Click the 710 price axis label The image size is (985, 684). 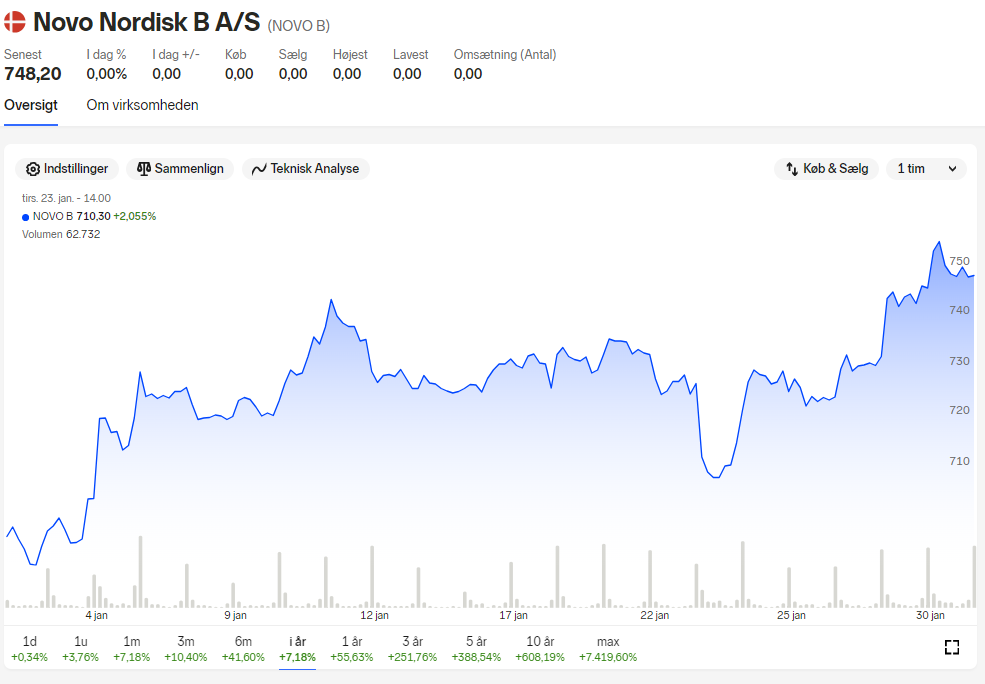pyautogui.click(x=959, y=461)
